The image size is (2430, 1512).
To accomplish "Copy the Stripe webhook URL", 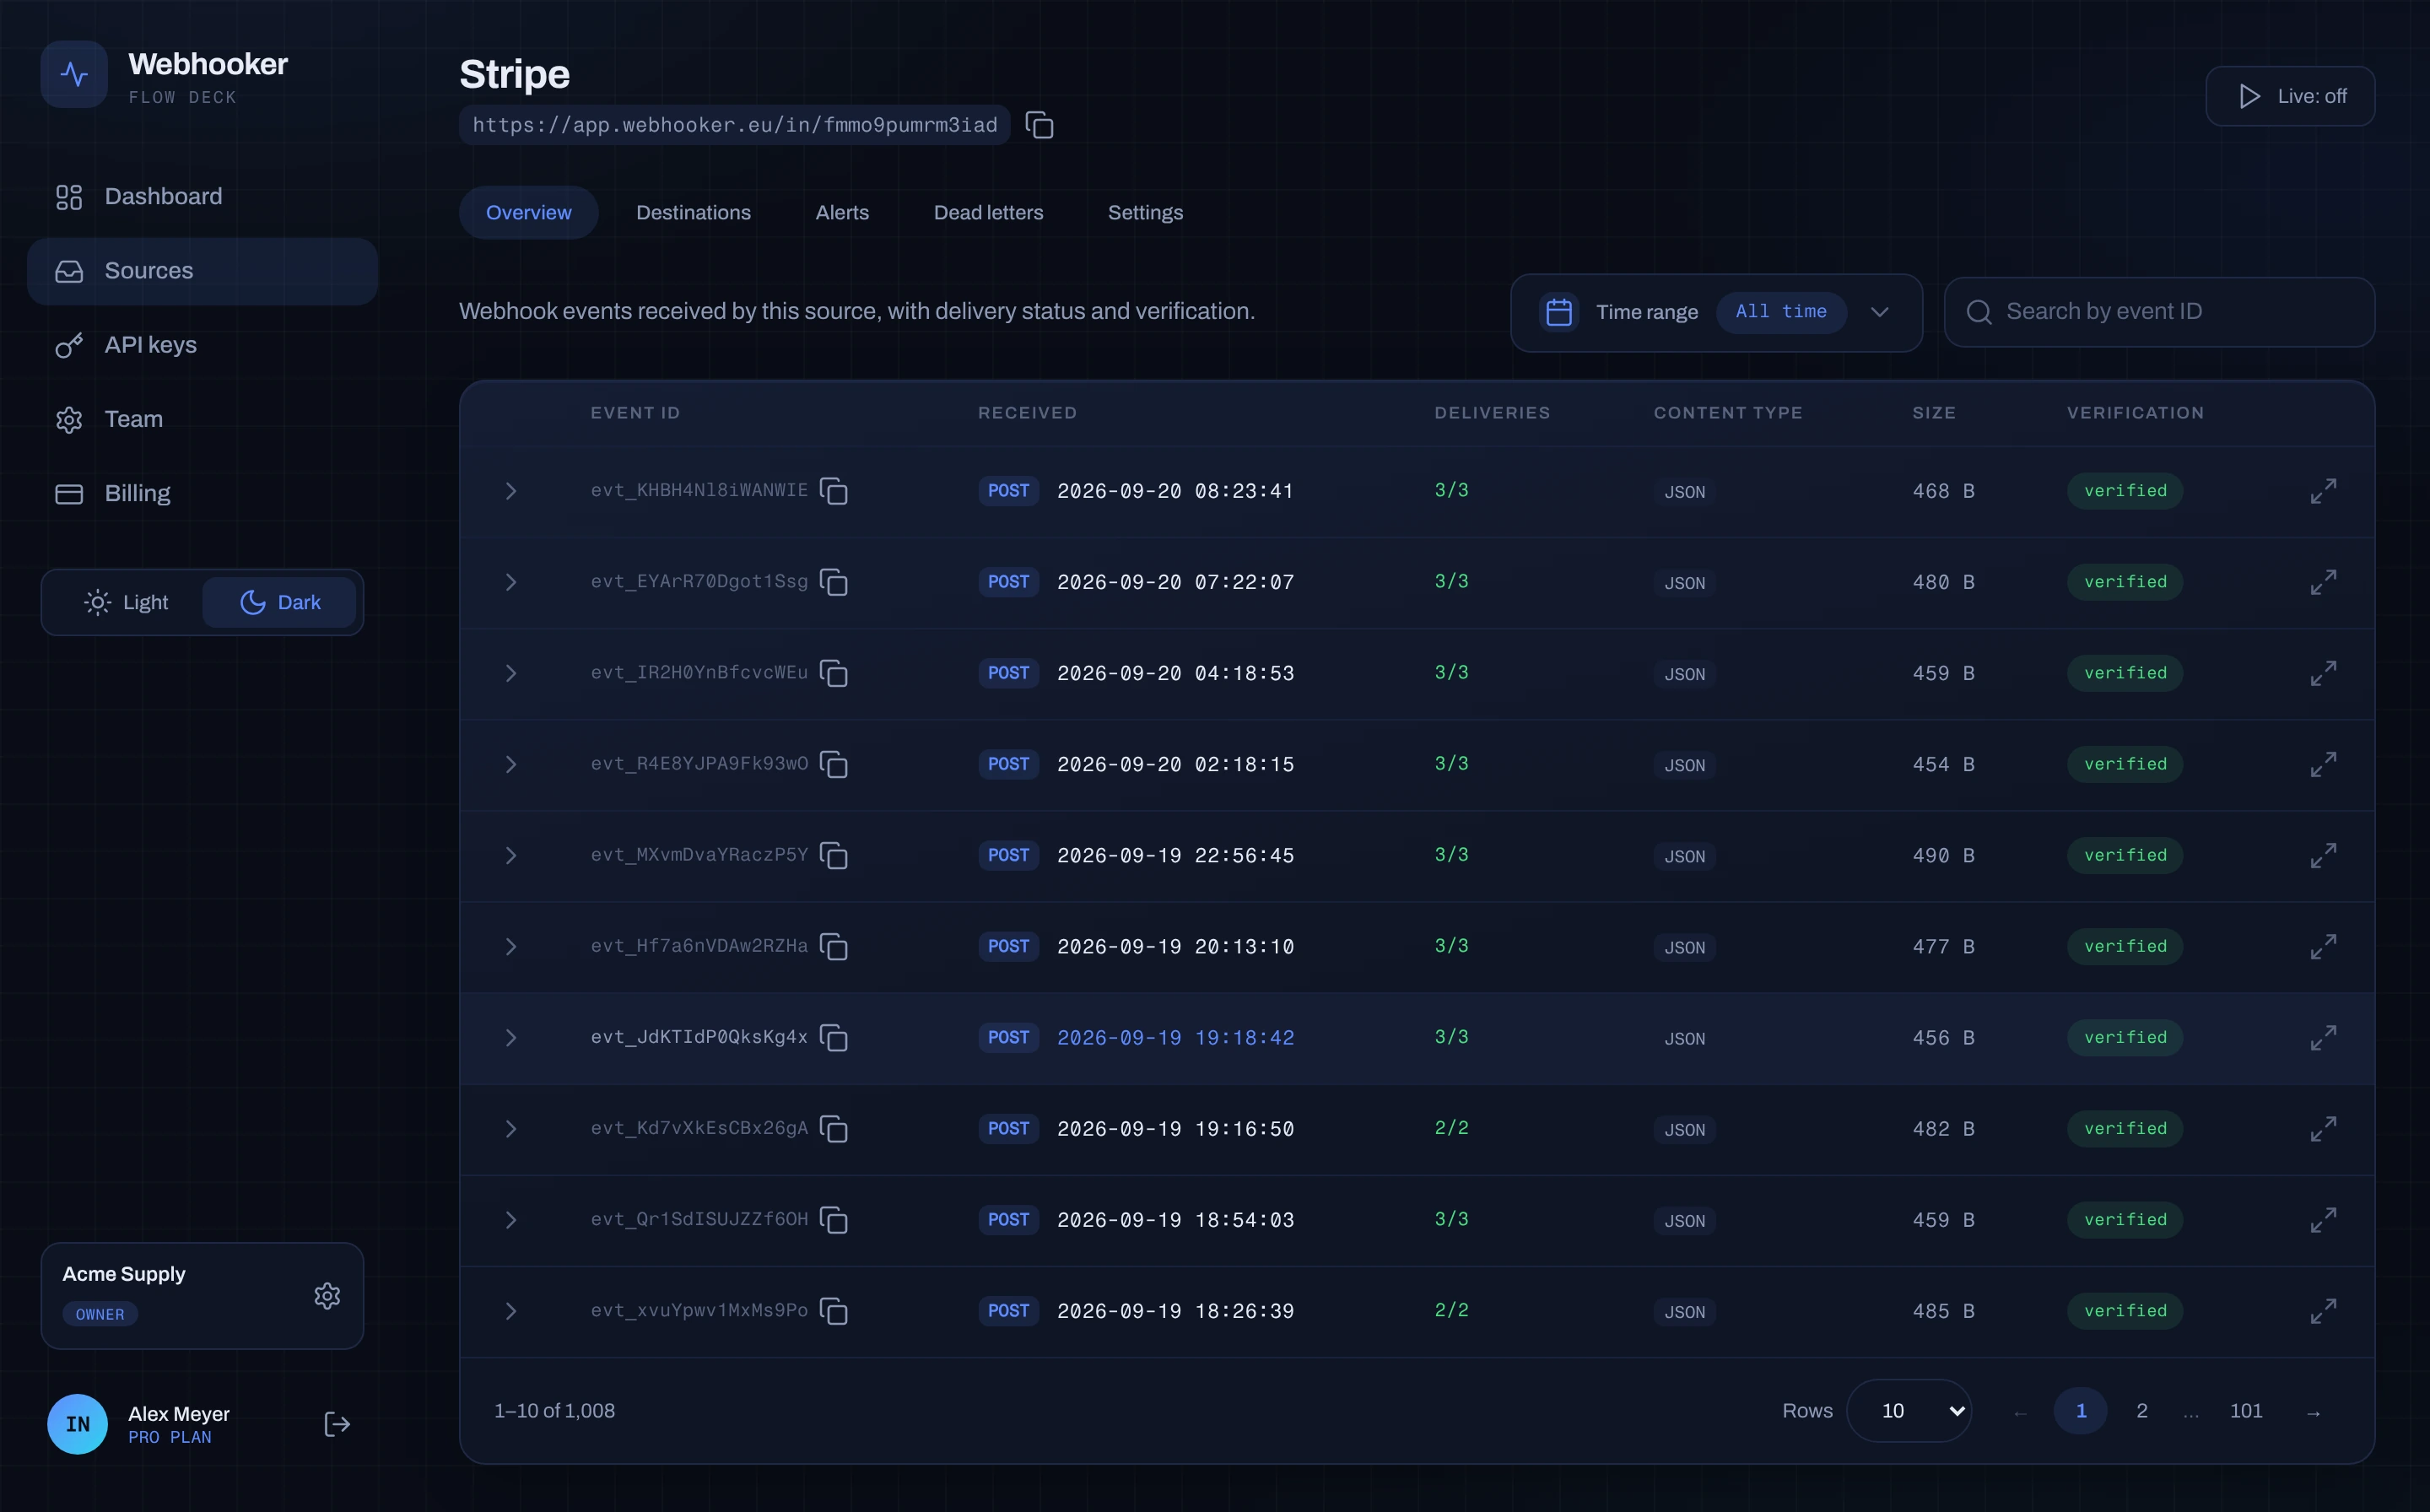I will coord(1039,125).
